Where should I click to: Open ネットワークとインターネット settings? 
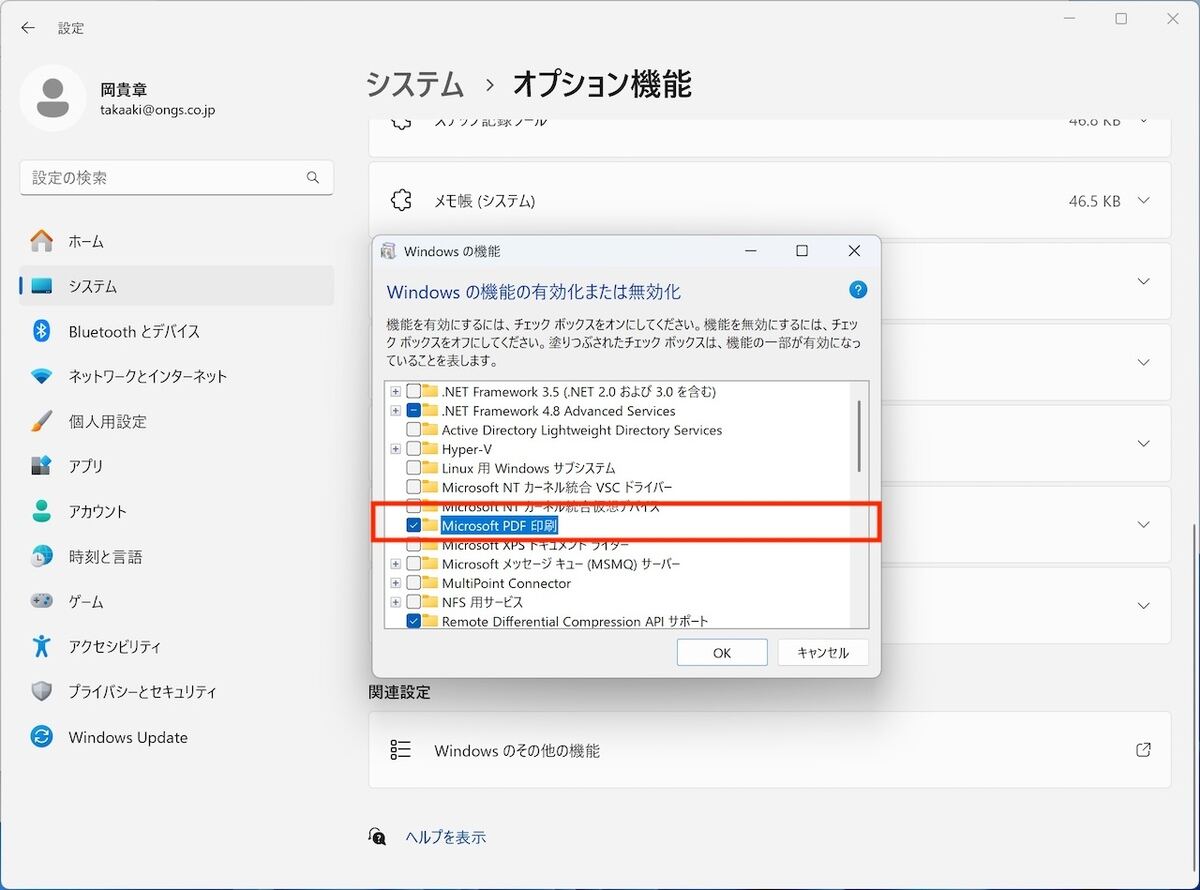[x=177, y=376]
